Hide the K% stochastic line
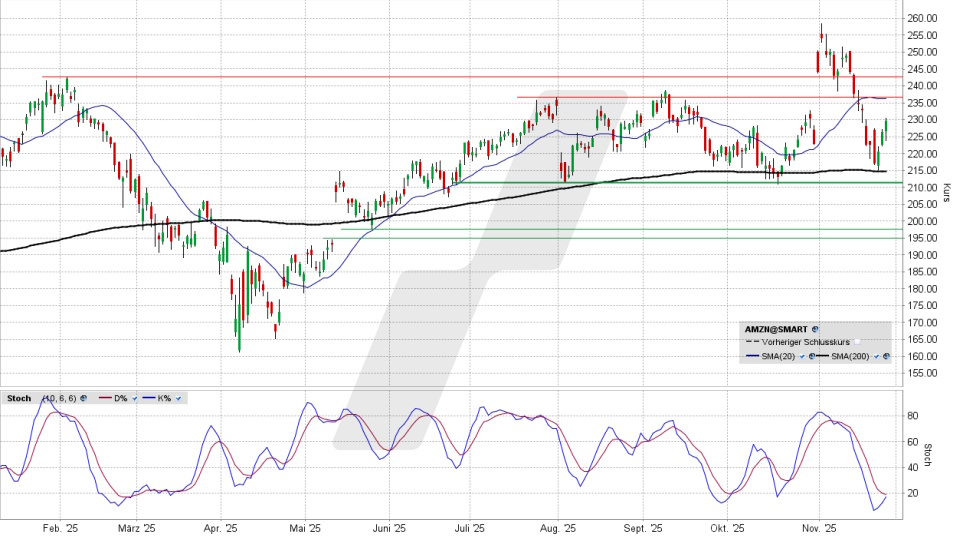Image resolution: width=960 pixels, height=540 pixels. tap(179, 398)
